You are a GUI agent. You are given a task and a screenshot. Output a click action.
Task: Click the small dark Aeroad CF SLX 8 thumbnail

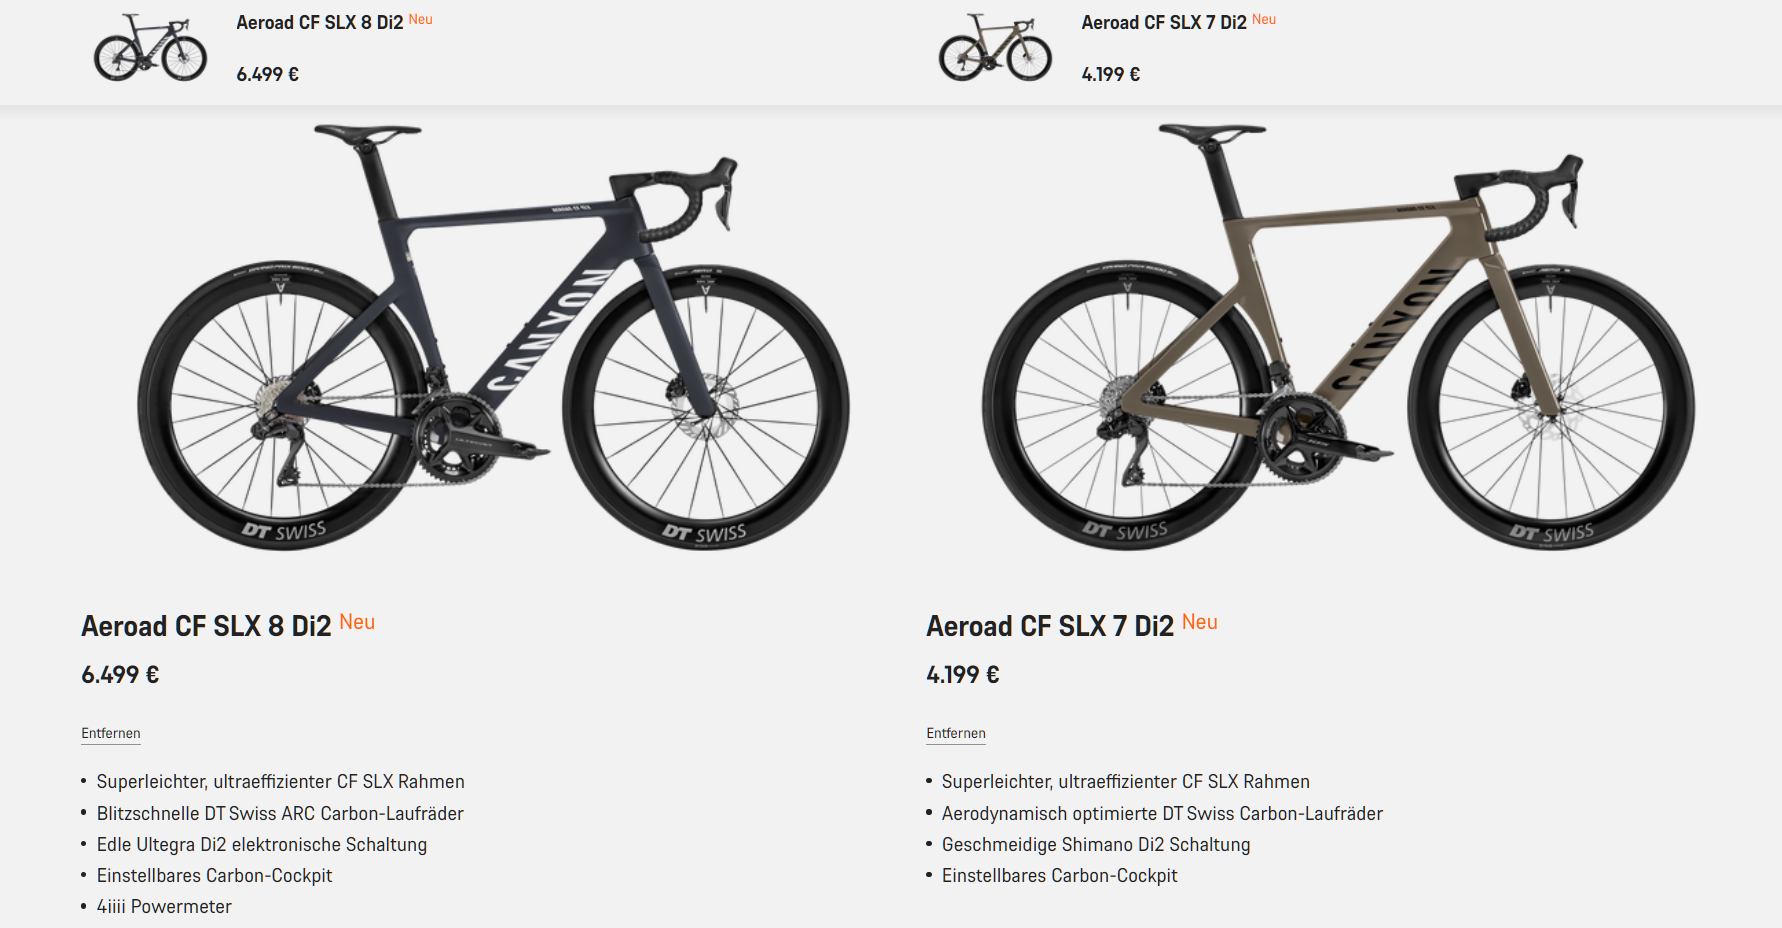pyautogui.click(x=150, y=48)
